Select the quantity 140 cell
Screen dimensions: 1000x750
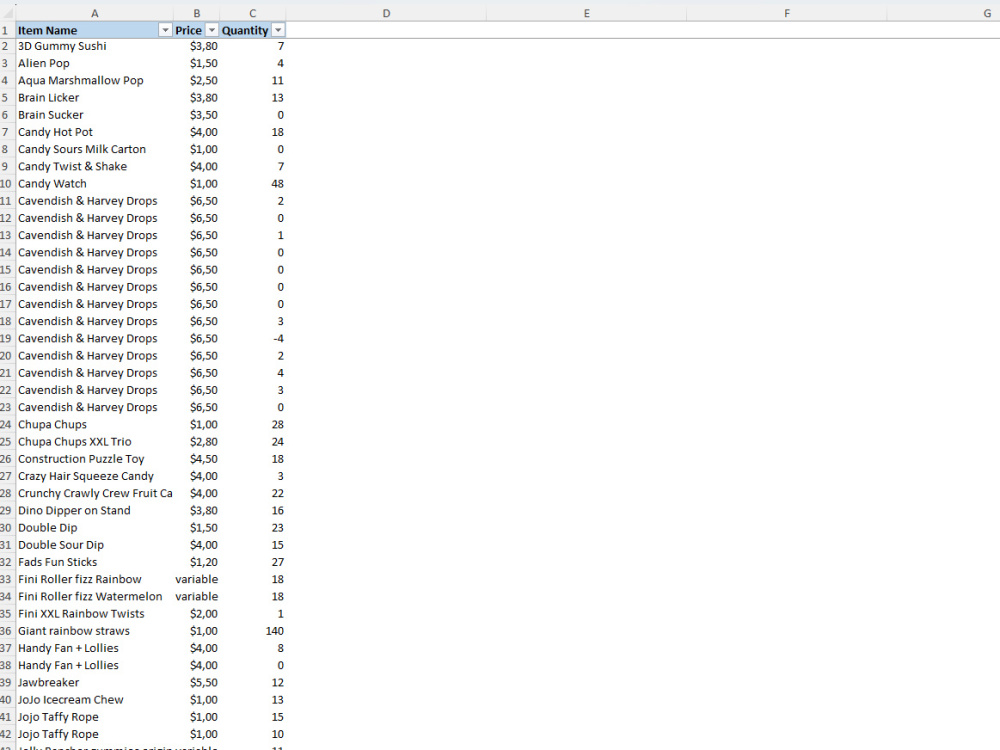(x=253, y=631)
